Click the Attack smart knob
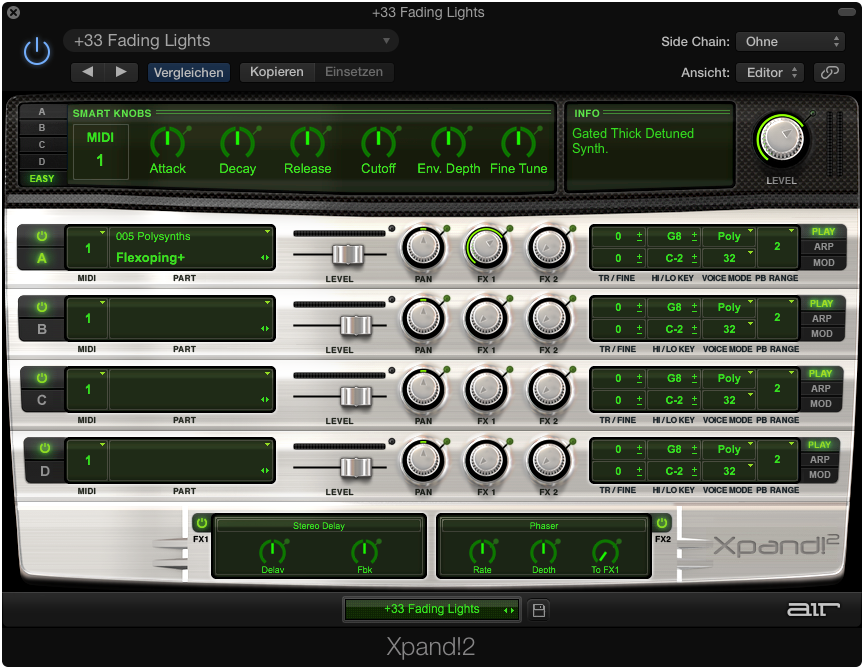This screenshot has width=864, height=669. coord(167,142)
